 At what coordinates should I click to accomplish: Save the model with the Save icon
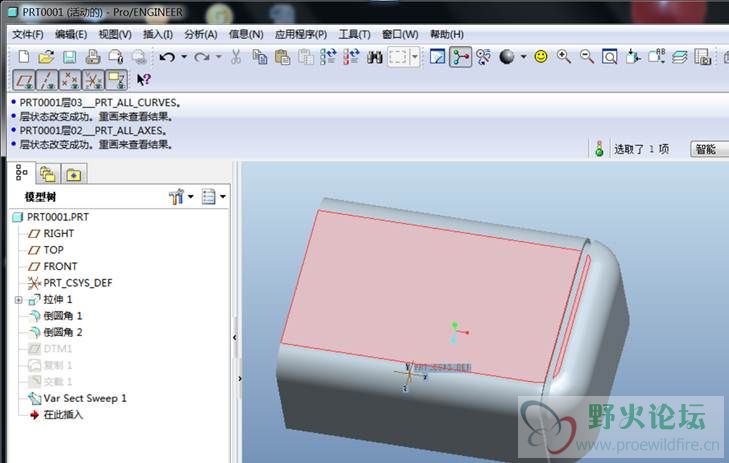coord(70,57)
